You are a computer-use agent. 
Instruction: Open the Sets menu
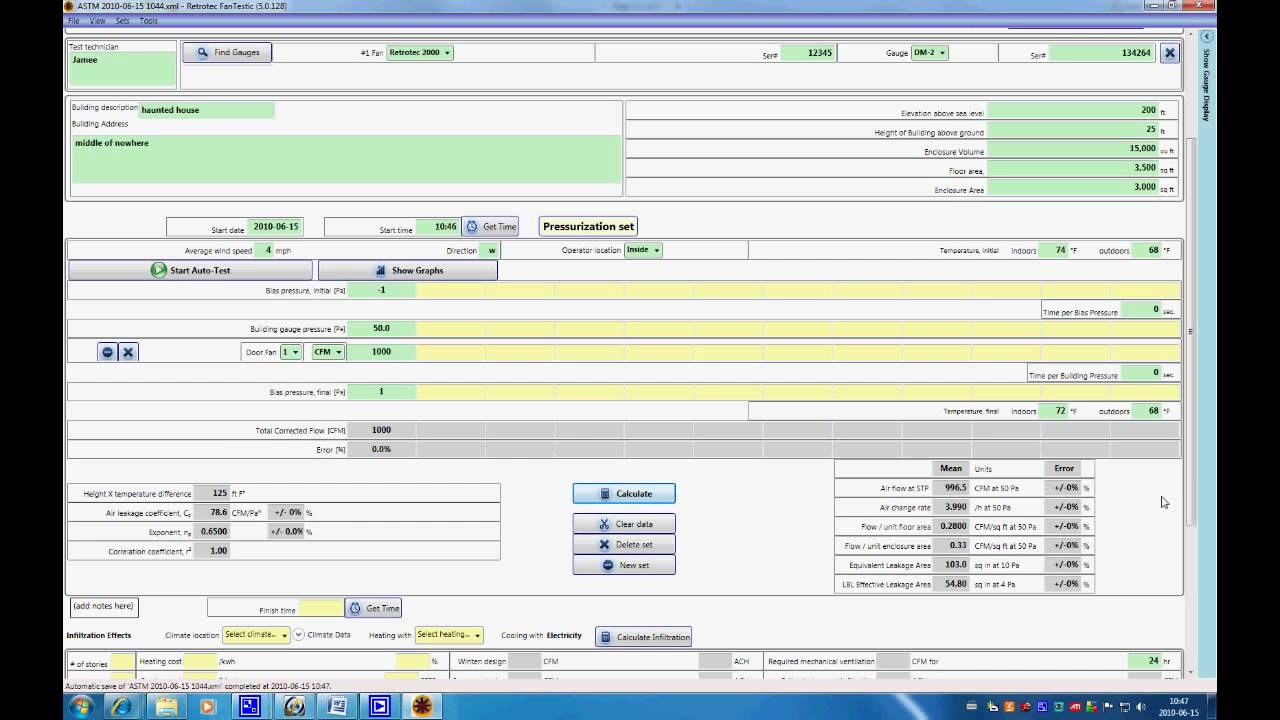pyautogui.click(x=122, y=21)
